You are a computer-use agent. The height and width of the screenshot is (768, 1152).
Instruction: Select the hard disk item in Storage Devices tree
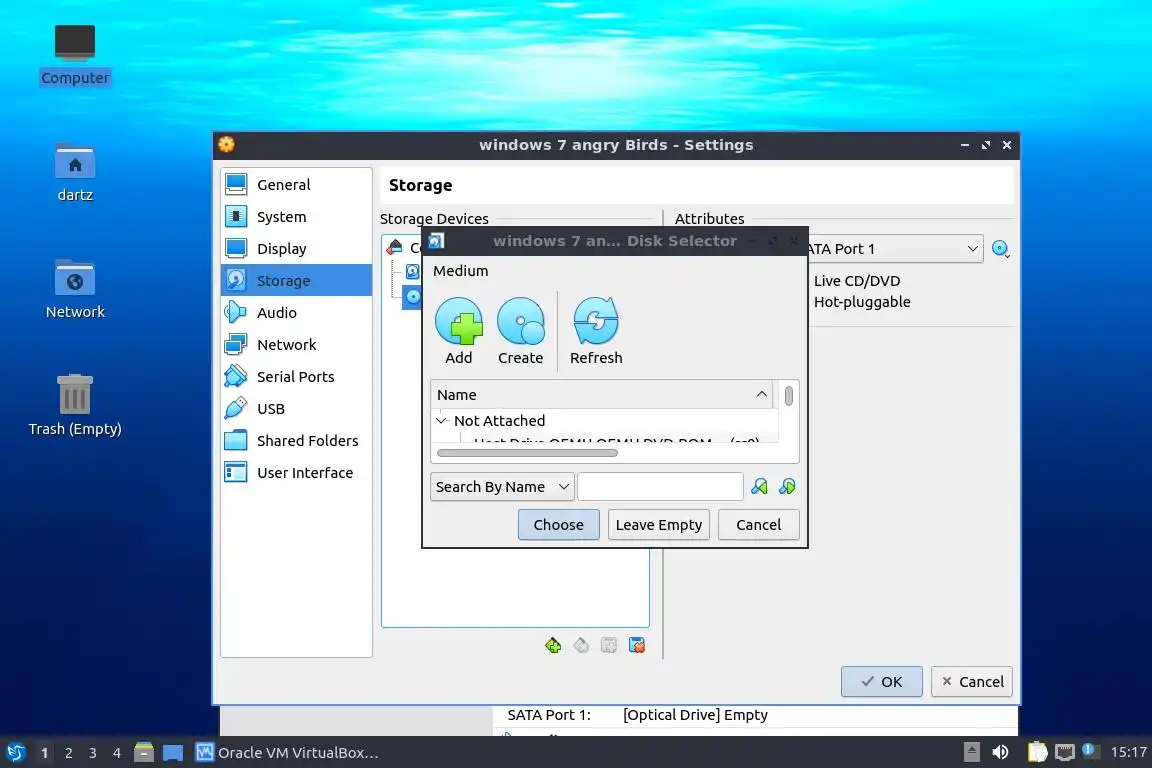(413, 272)
